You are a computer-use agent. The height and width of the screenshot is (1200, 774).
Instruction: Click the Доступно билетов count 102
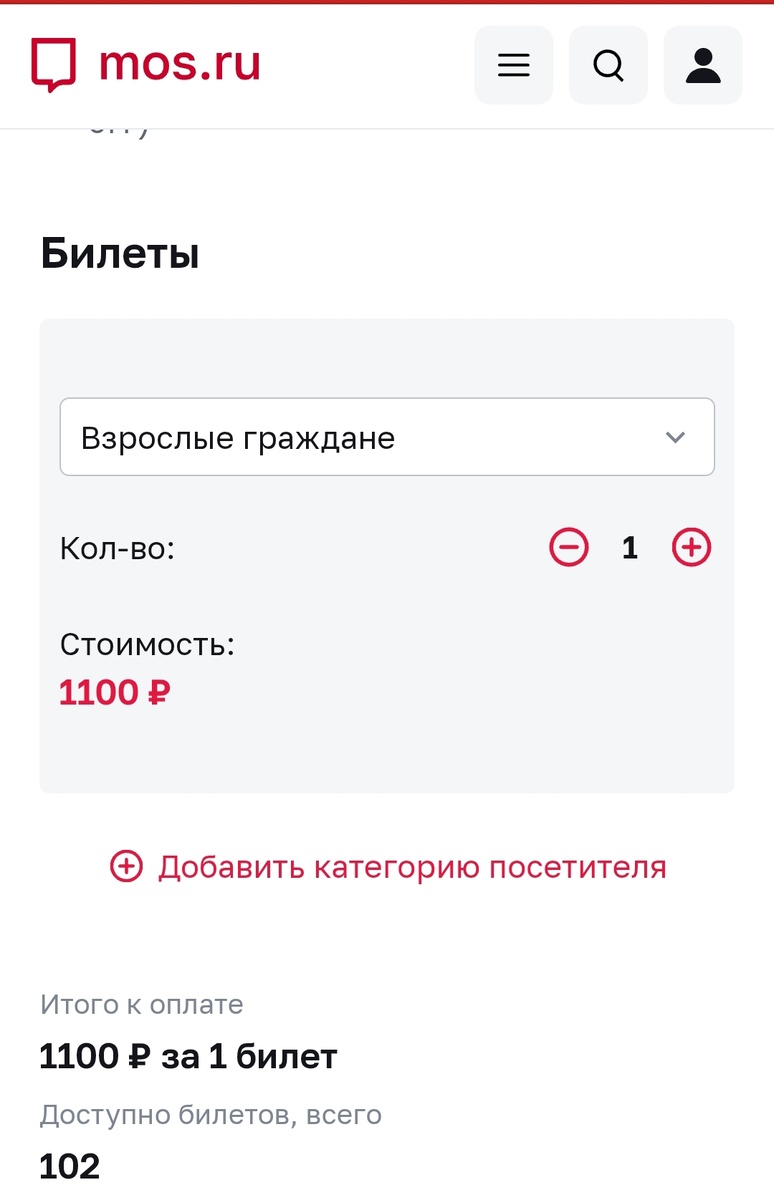coord(68,1165)
